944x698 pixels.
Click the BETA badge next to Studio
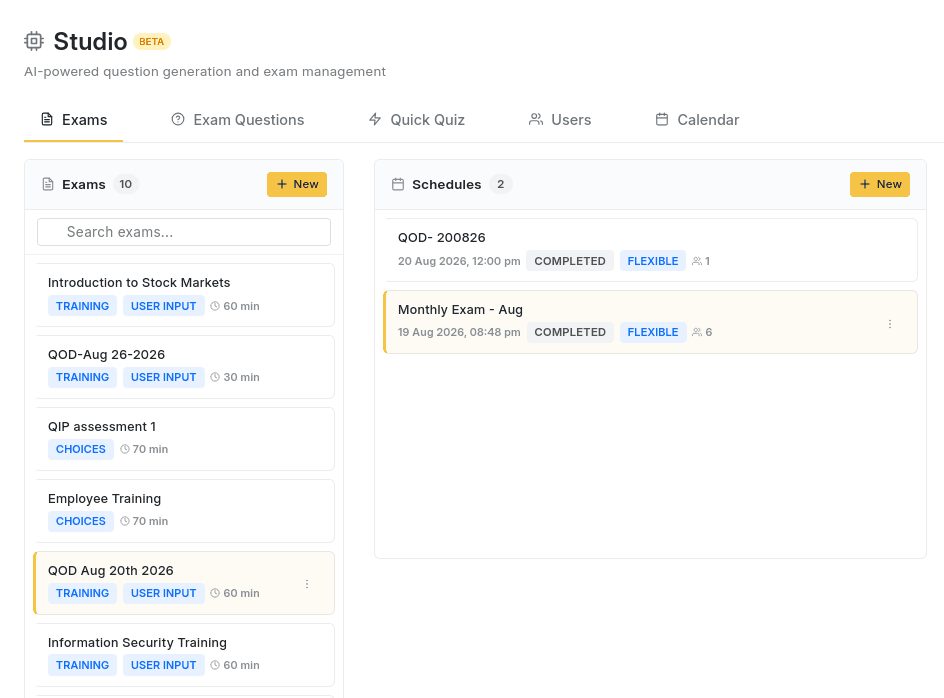click(x=152, y=42)
